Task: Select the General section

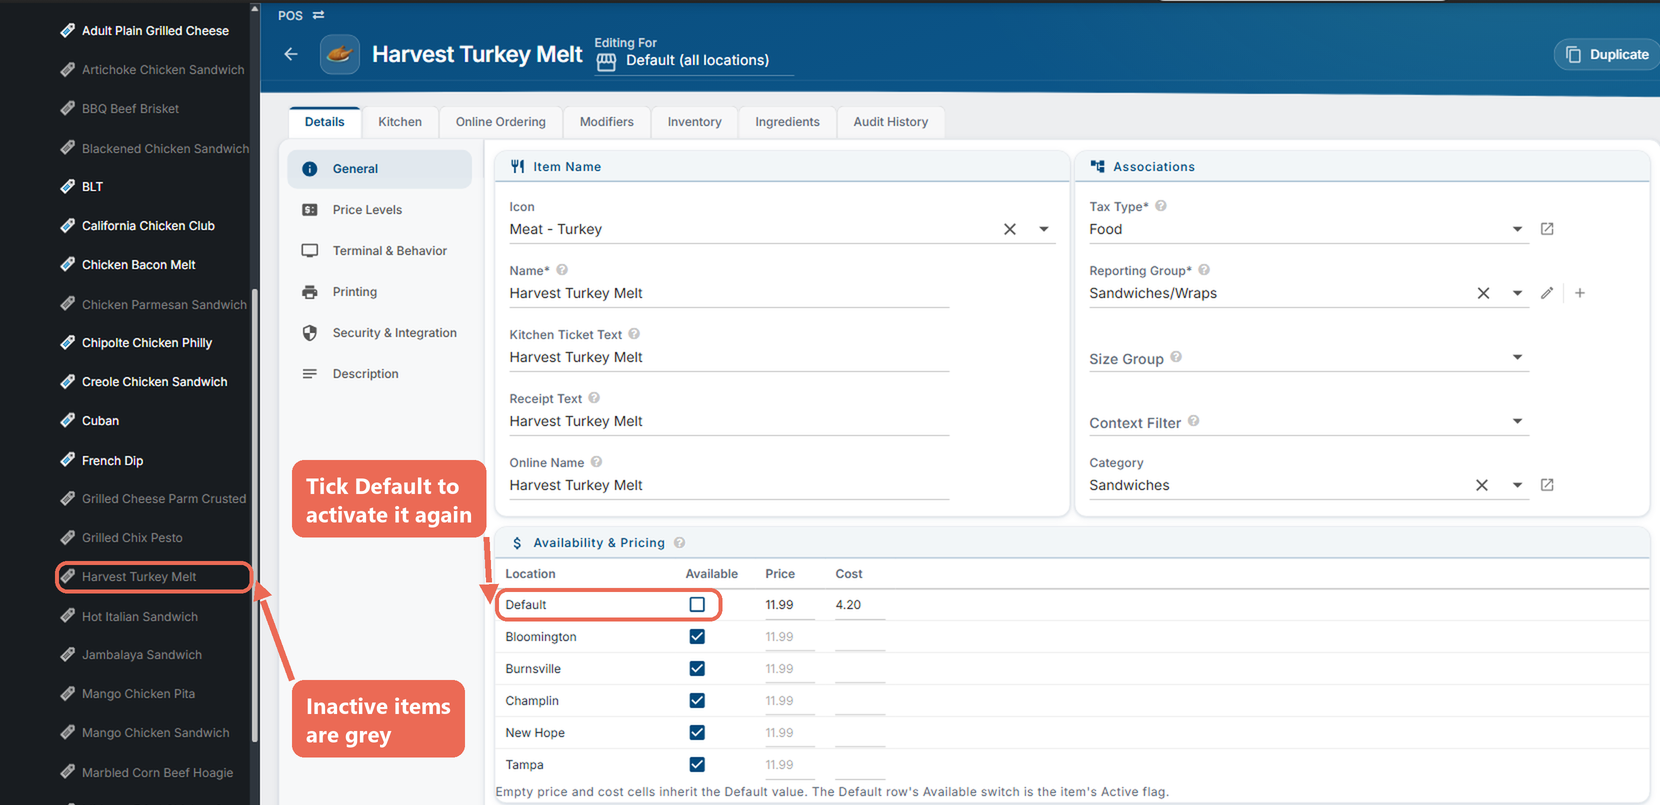Action: click(x=380, y=169)
